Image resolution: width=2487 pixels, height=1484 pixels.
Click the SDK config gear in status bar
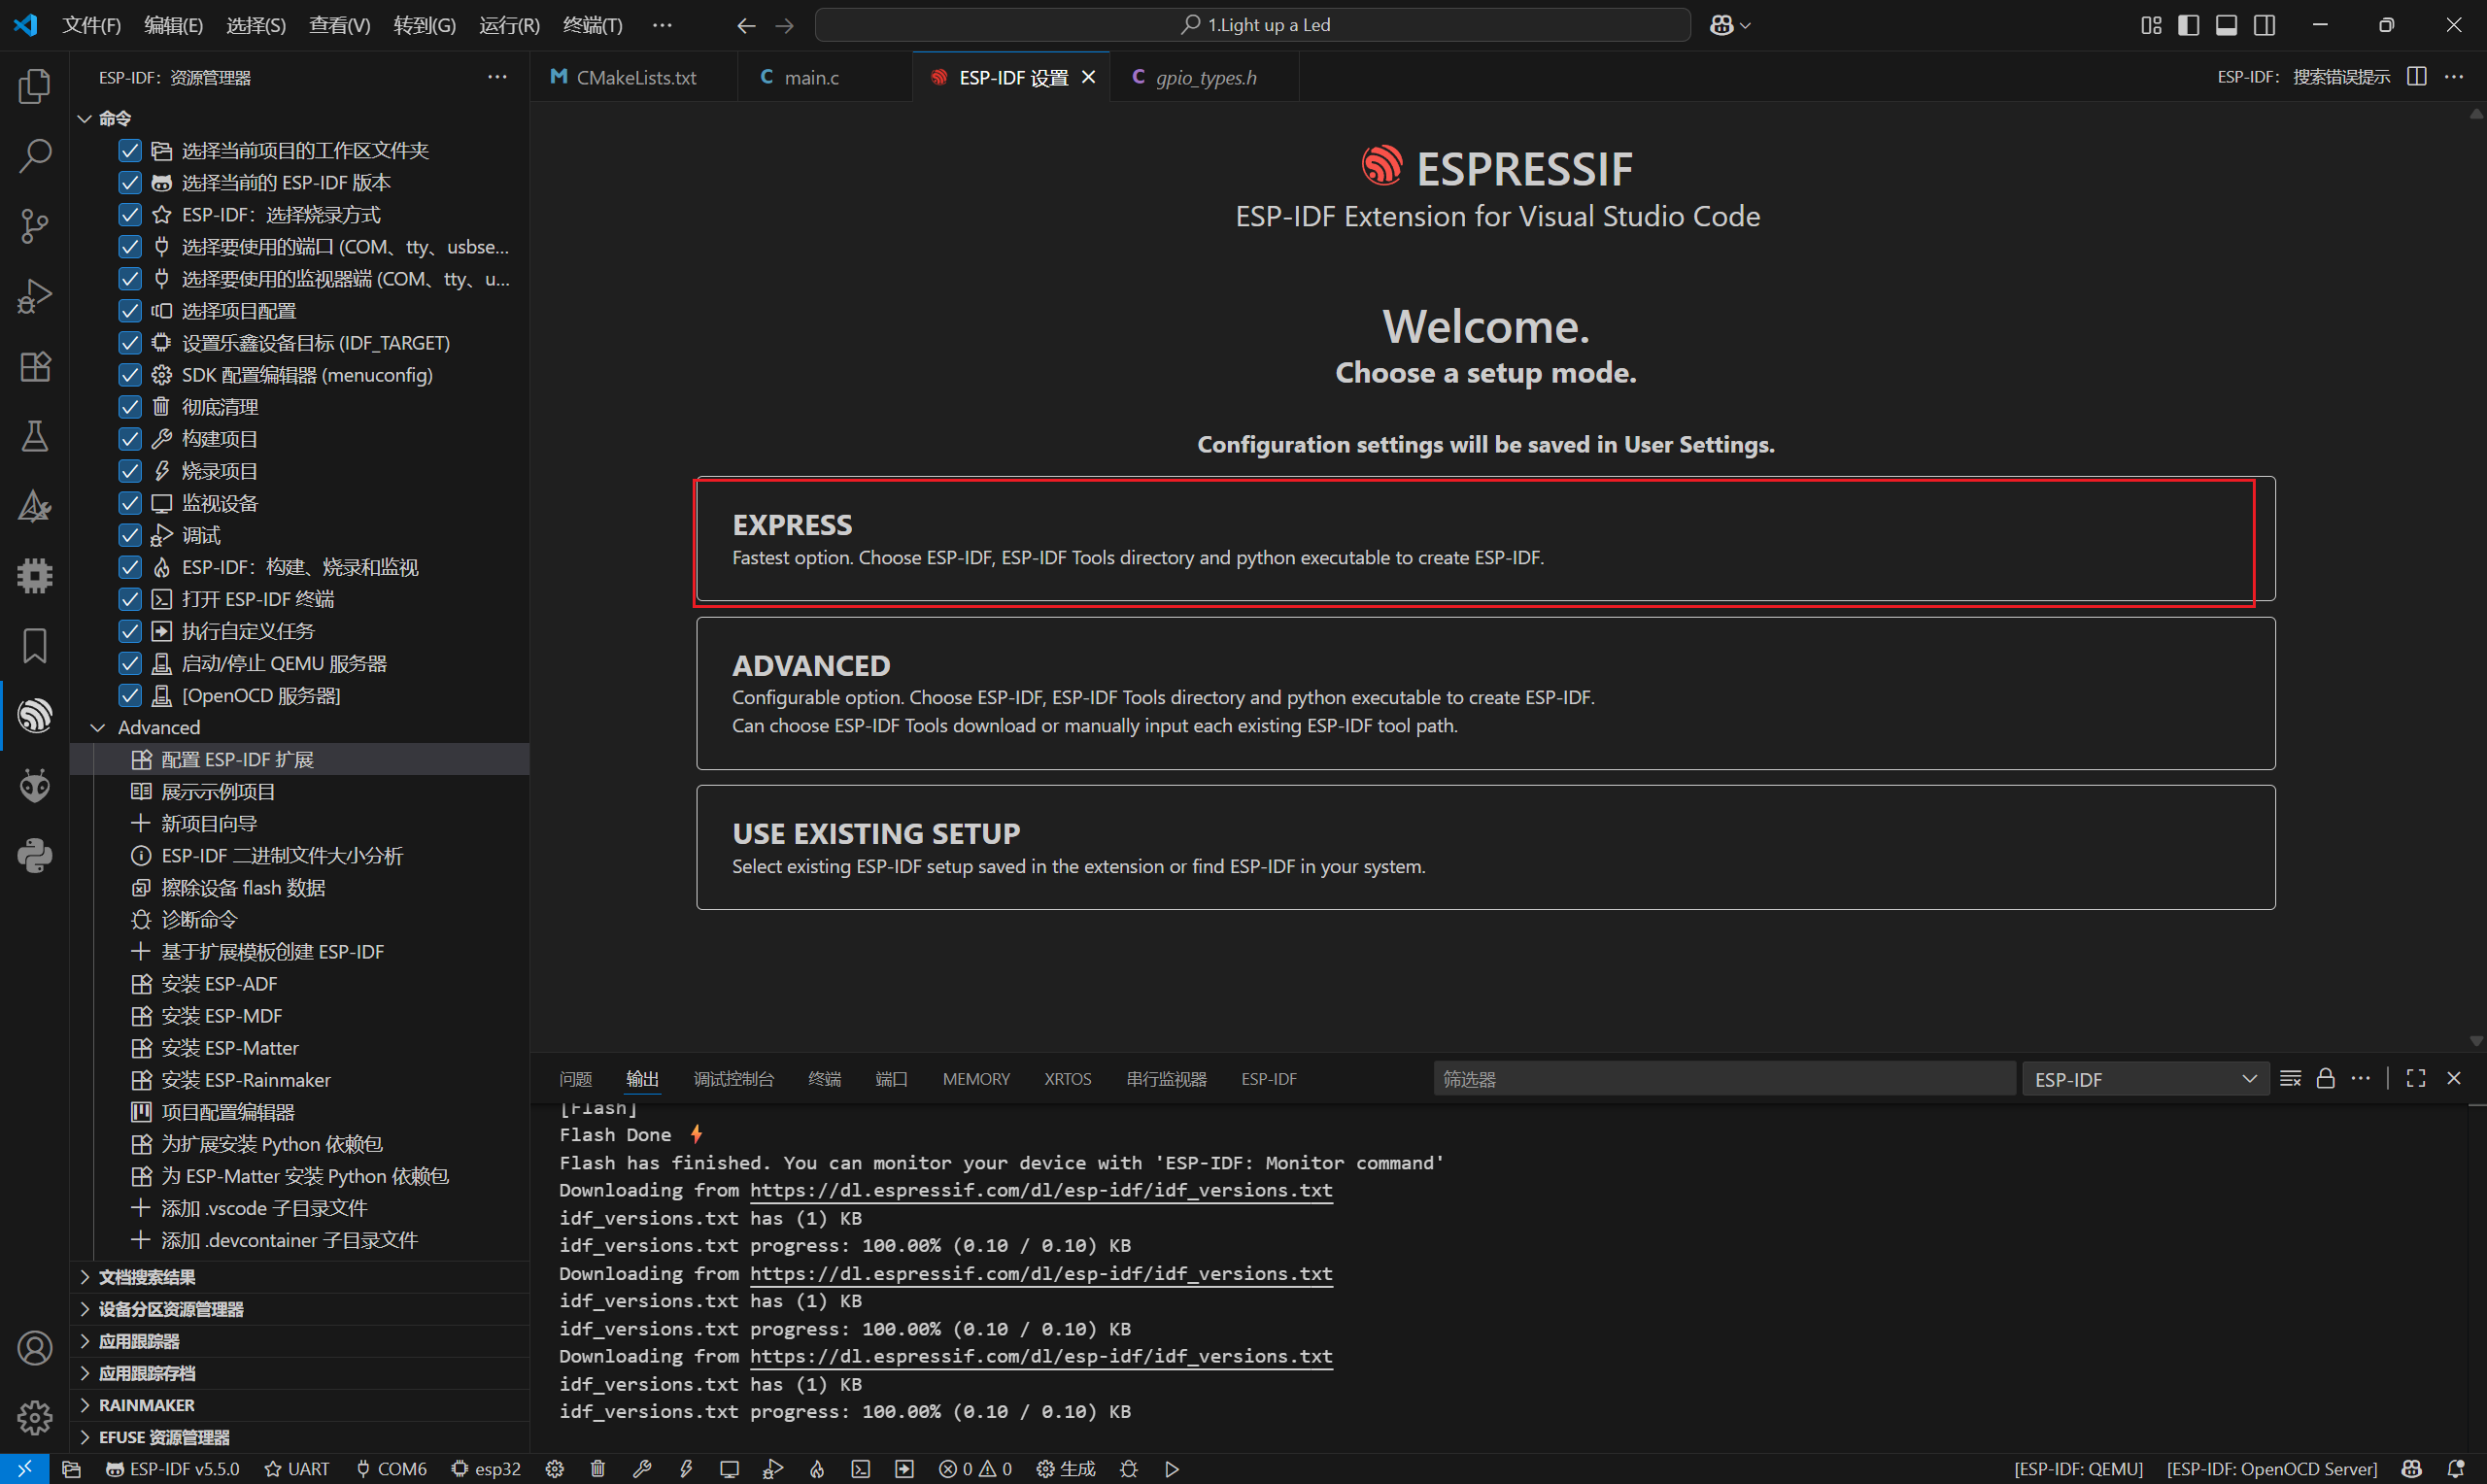point(555,1469)
